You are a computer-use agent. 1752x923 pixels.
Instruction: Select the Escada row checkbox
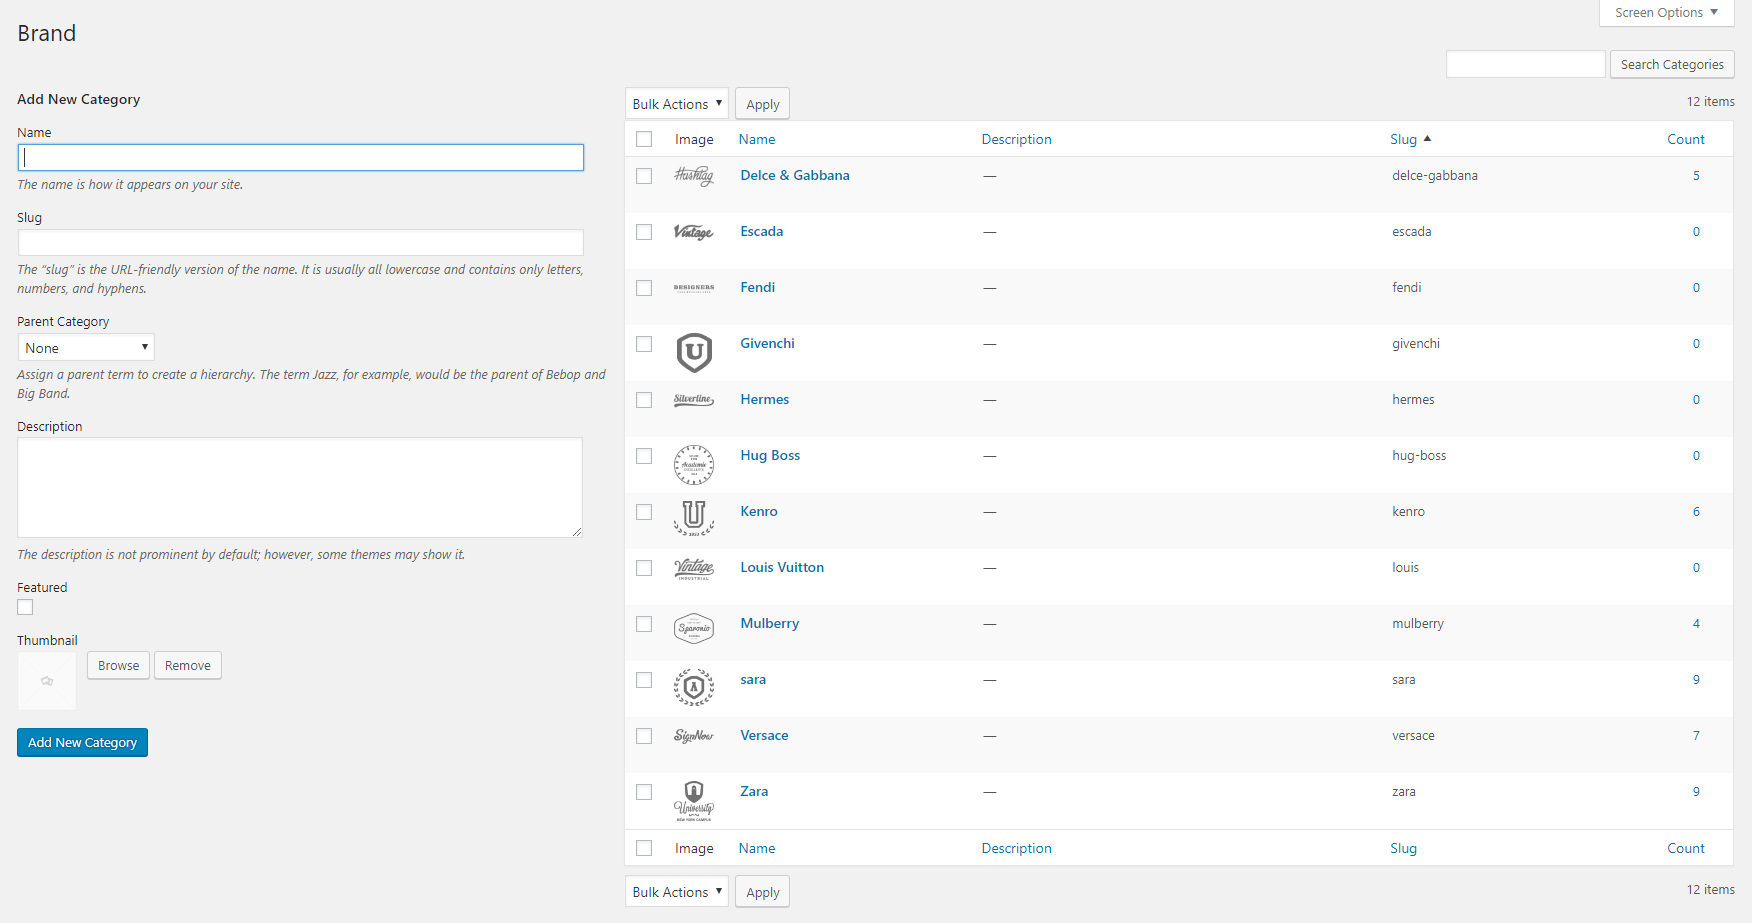[644, 232]
